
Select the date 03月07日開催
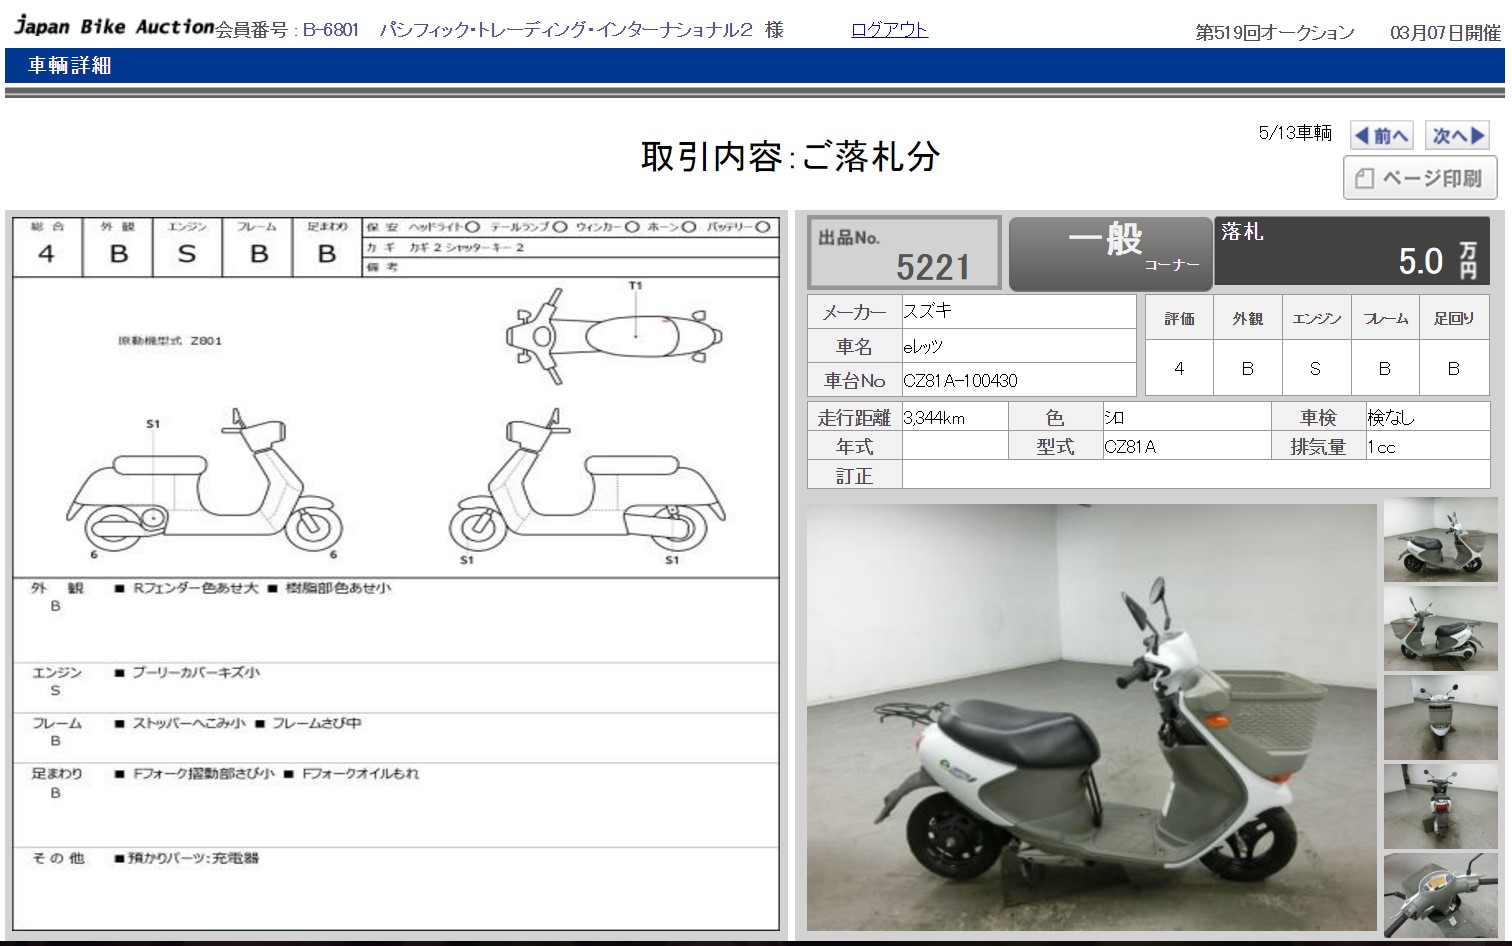pyautogui.click(x=1445, y=33)
